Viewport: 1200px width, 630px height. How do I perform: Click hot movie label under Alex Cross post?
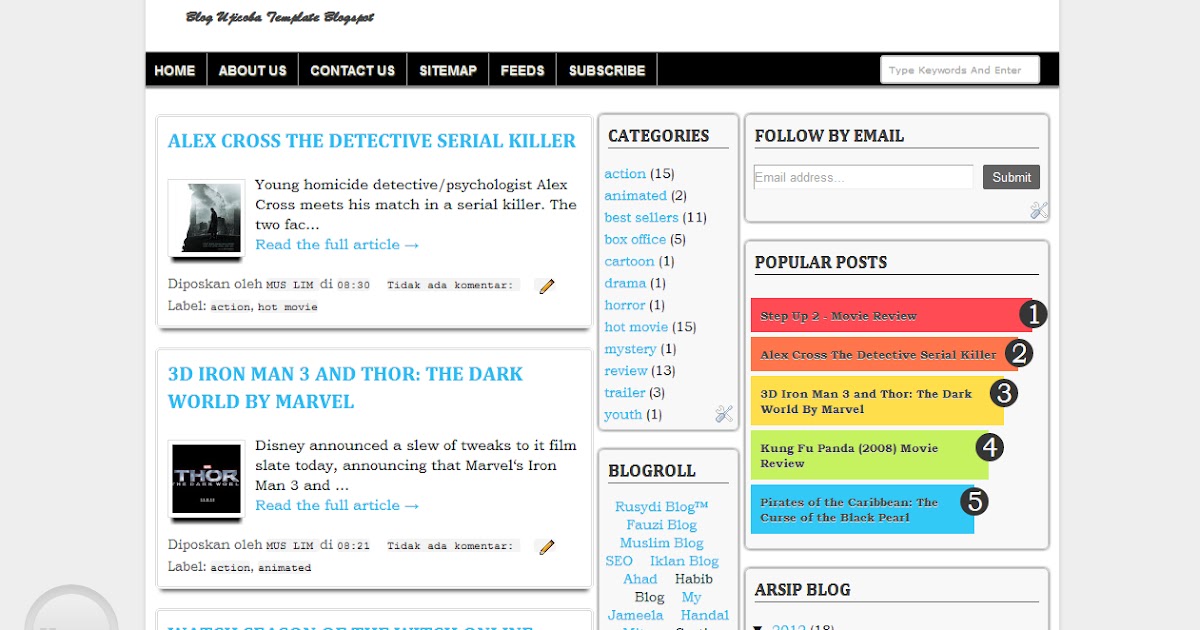pyautogui.click(x=287, y=307)
